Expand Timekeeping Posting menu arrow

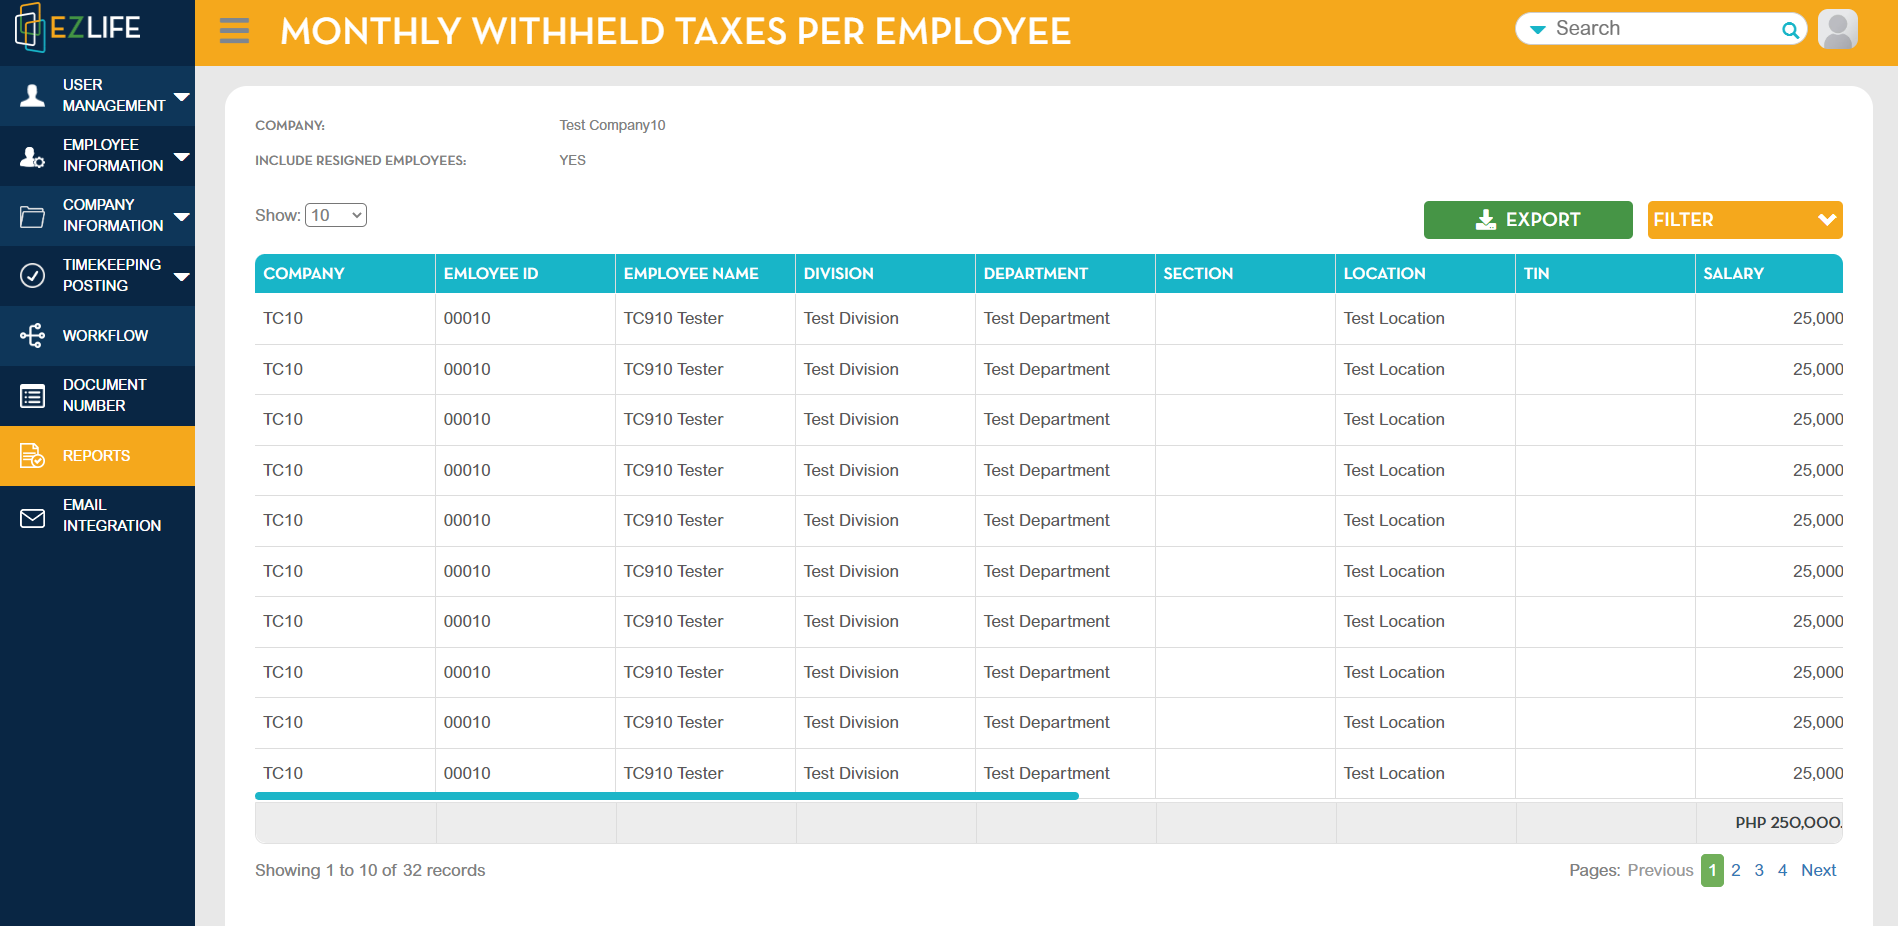point(181,277)
